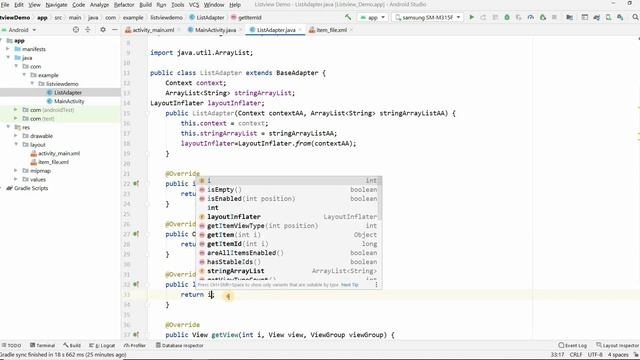Open the TODO tool window
640x360 pixels.
(11, 345)
